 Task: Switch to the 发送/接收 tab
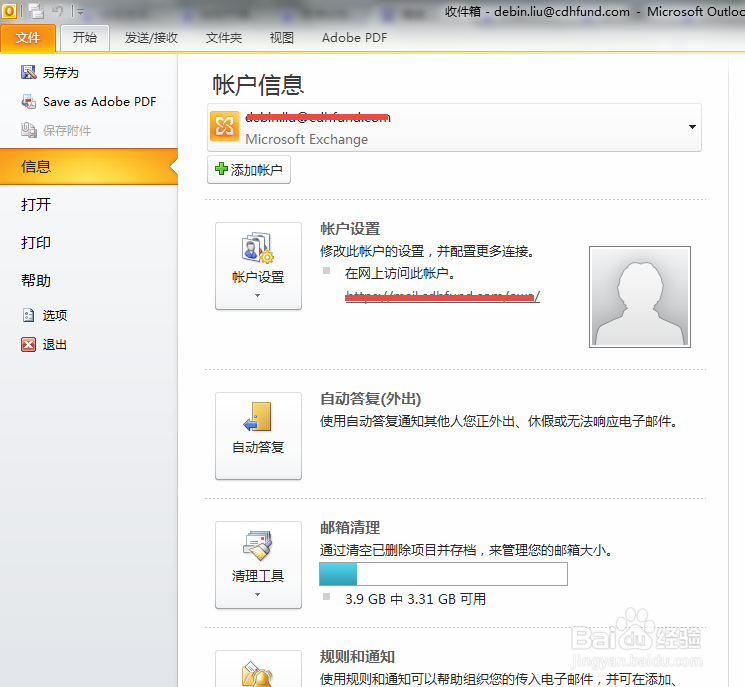(152, 38)
